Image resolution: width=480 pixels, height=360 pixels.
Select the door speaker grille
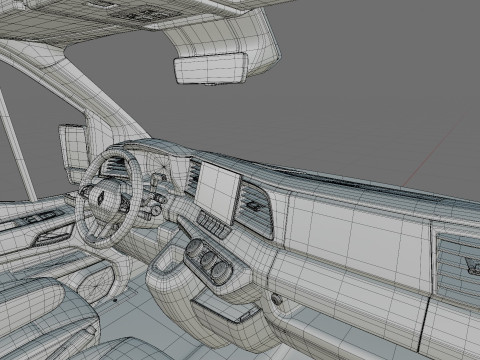pos(96,284)
